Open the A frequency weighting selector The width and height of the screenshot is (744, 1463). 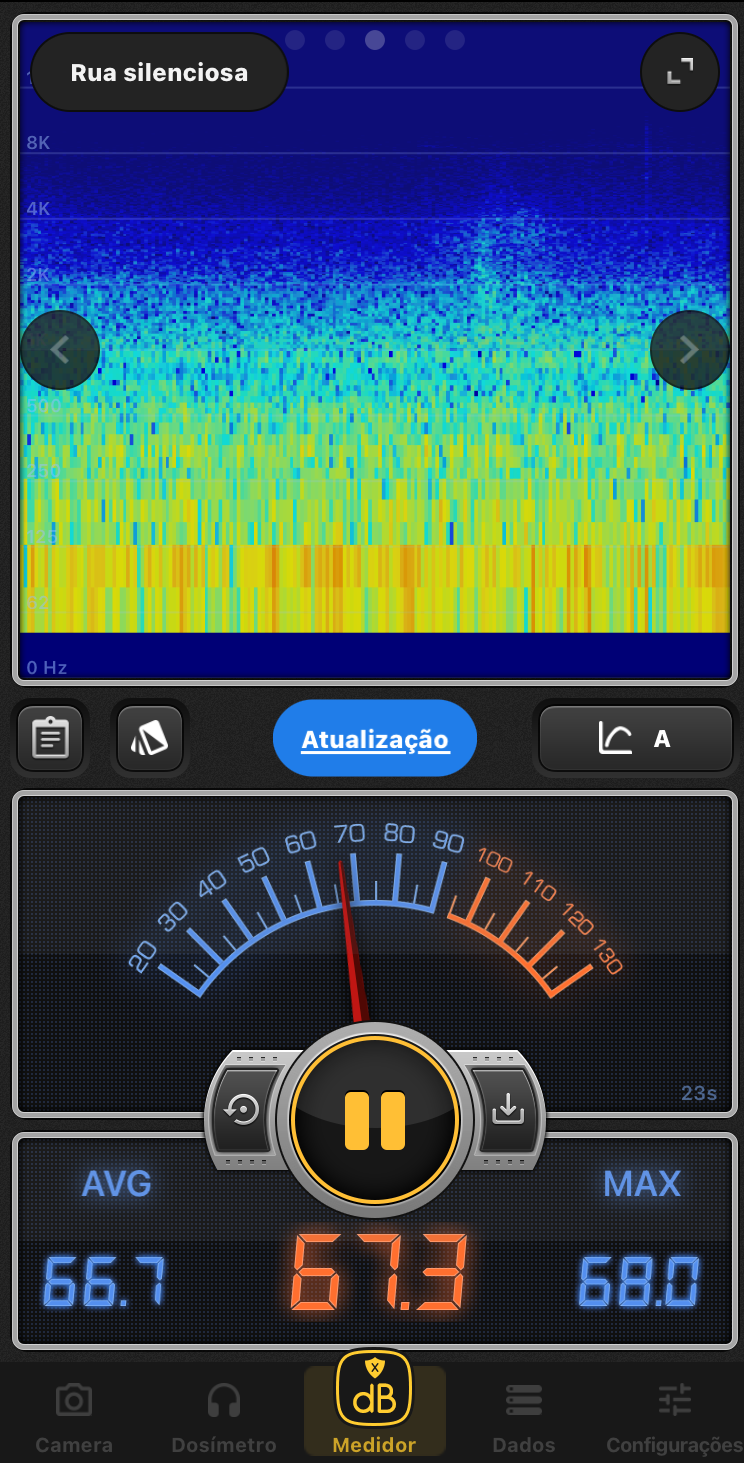click(x=636, y=739)
